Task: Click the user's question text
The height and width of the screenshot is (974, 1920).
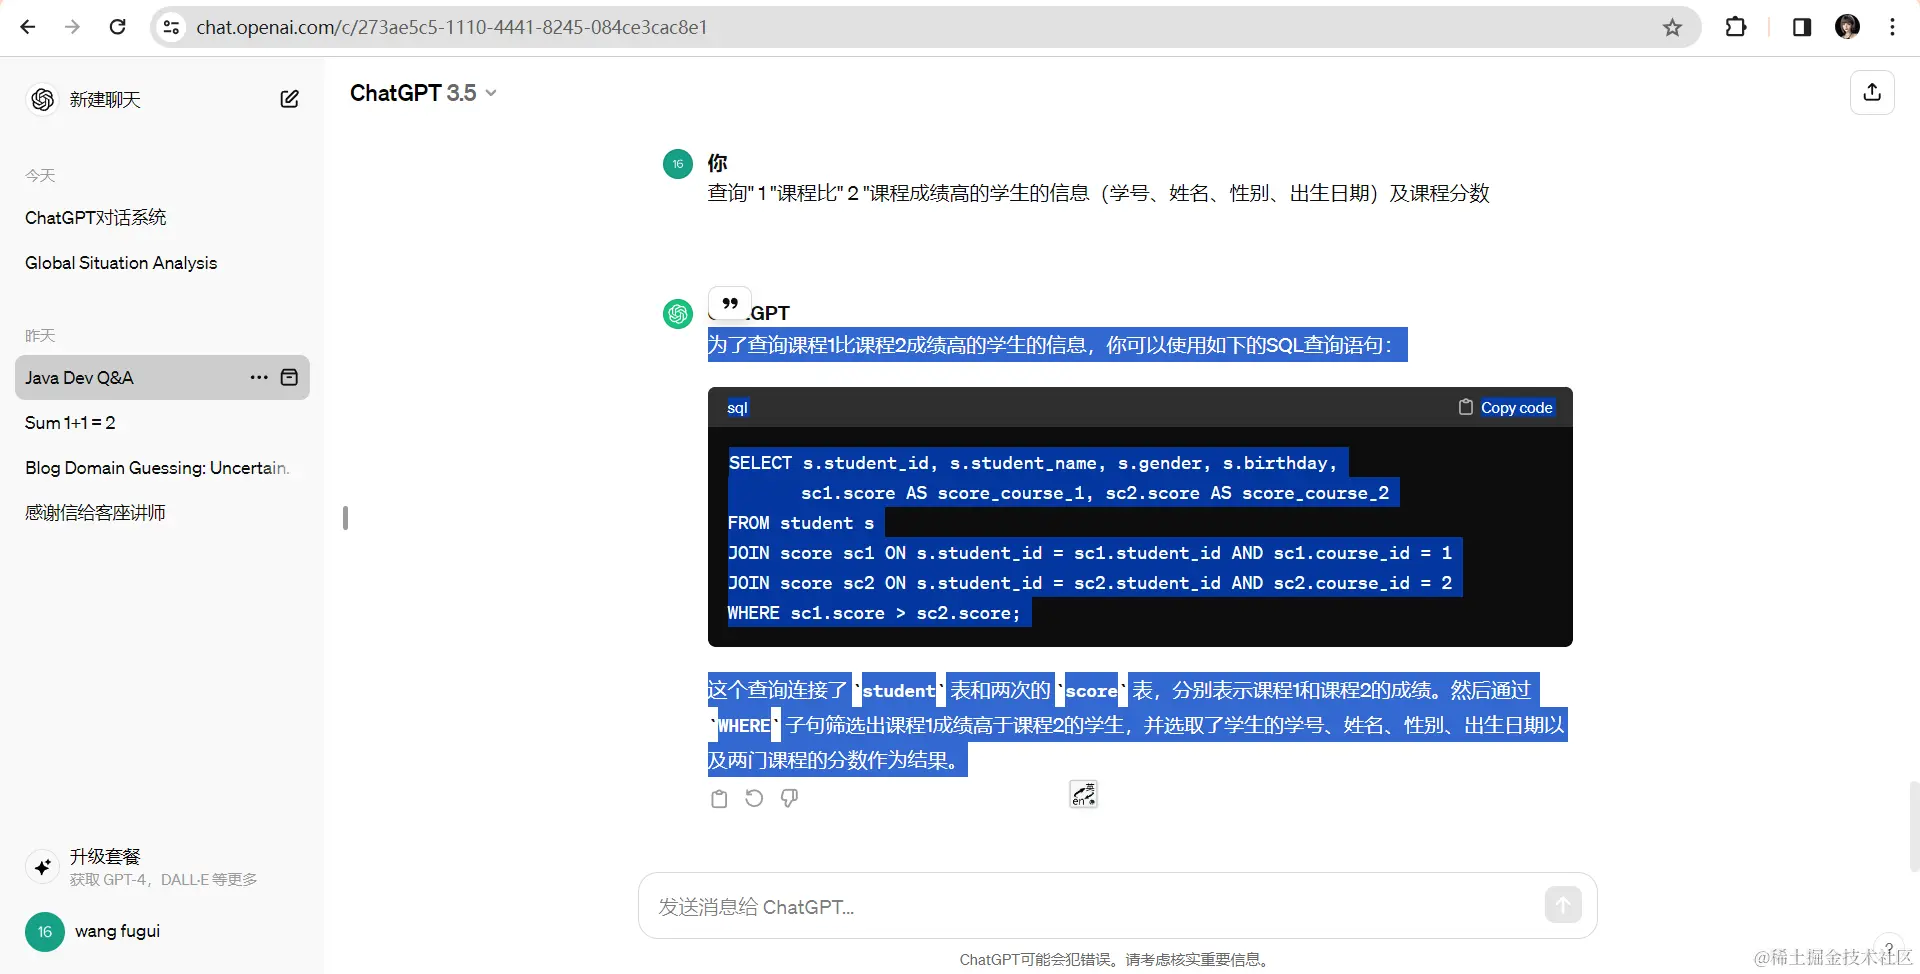Action: click(x=1098, y=193)
